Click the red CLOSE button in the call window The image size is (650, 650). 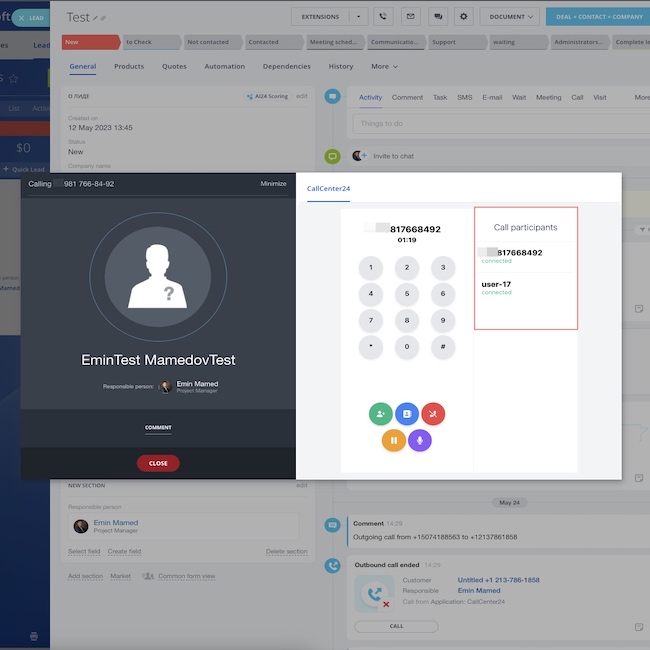(158, 463)
